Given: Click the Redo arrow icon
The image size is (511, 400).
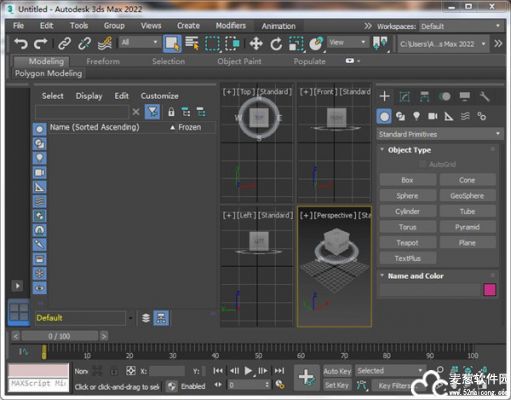Looking at the screenshot, I should click(41, 44).
